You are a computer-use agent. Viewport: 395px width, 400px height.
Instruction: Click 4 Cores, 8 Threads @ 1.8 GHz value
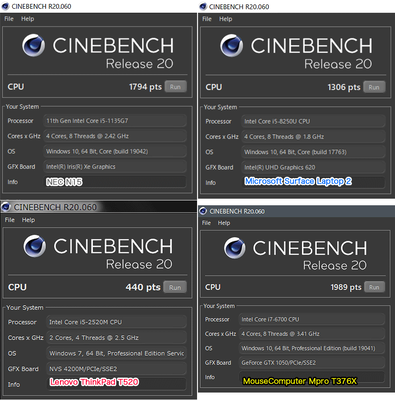(x=313, y=137)
